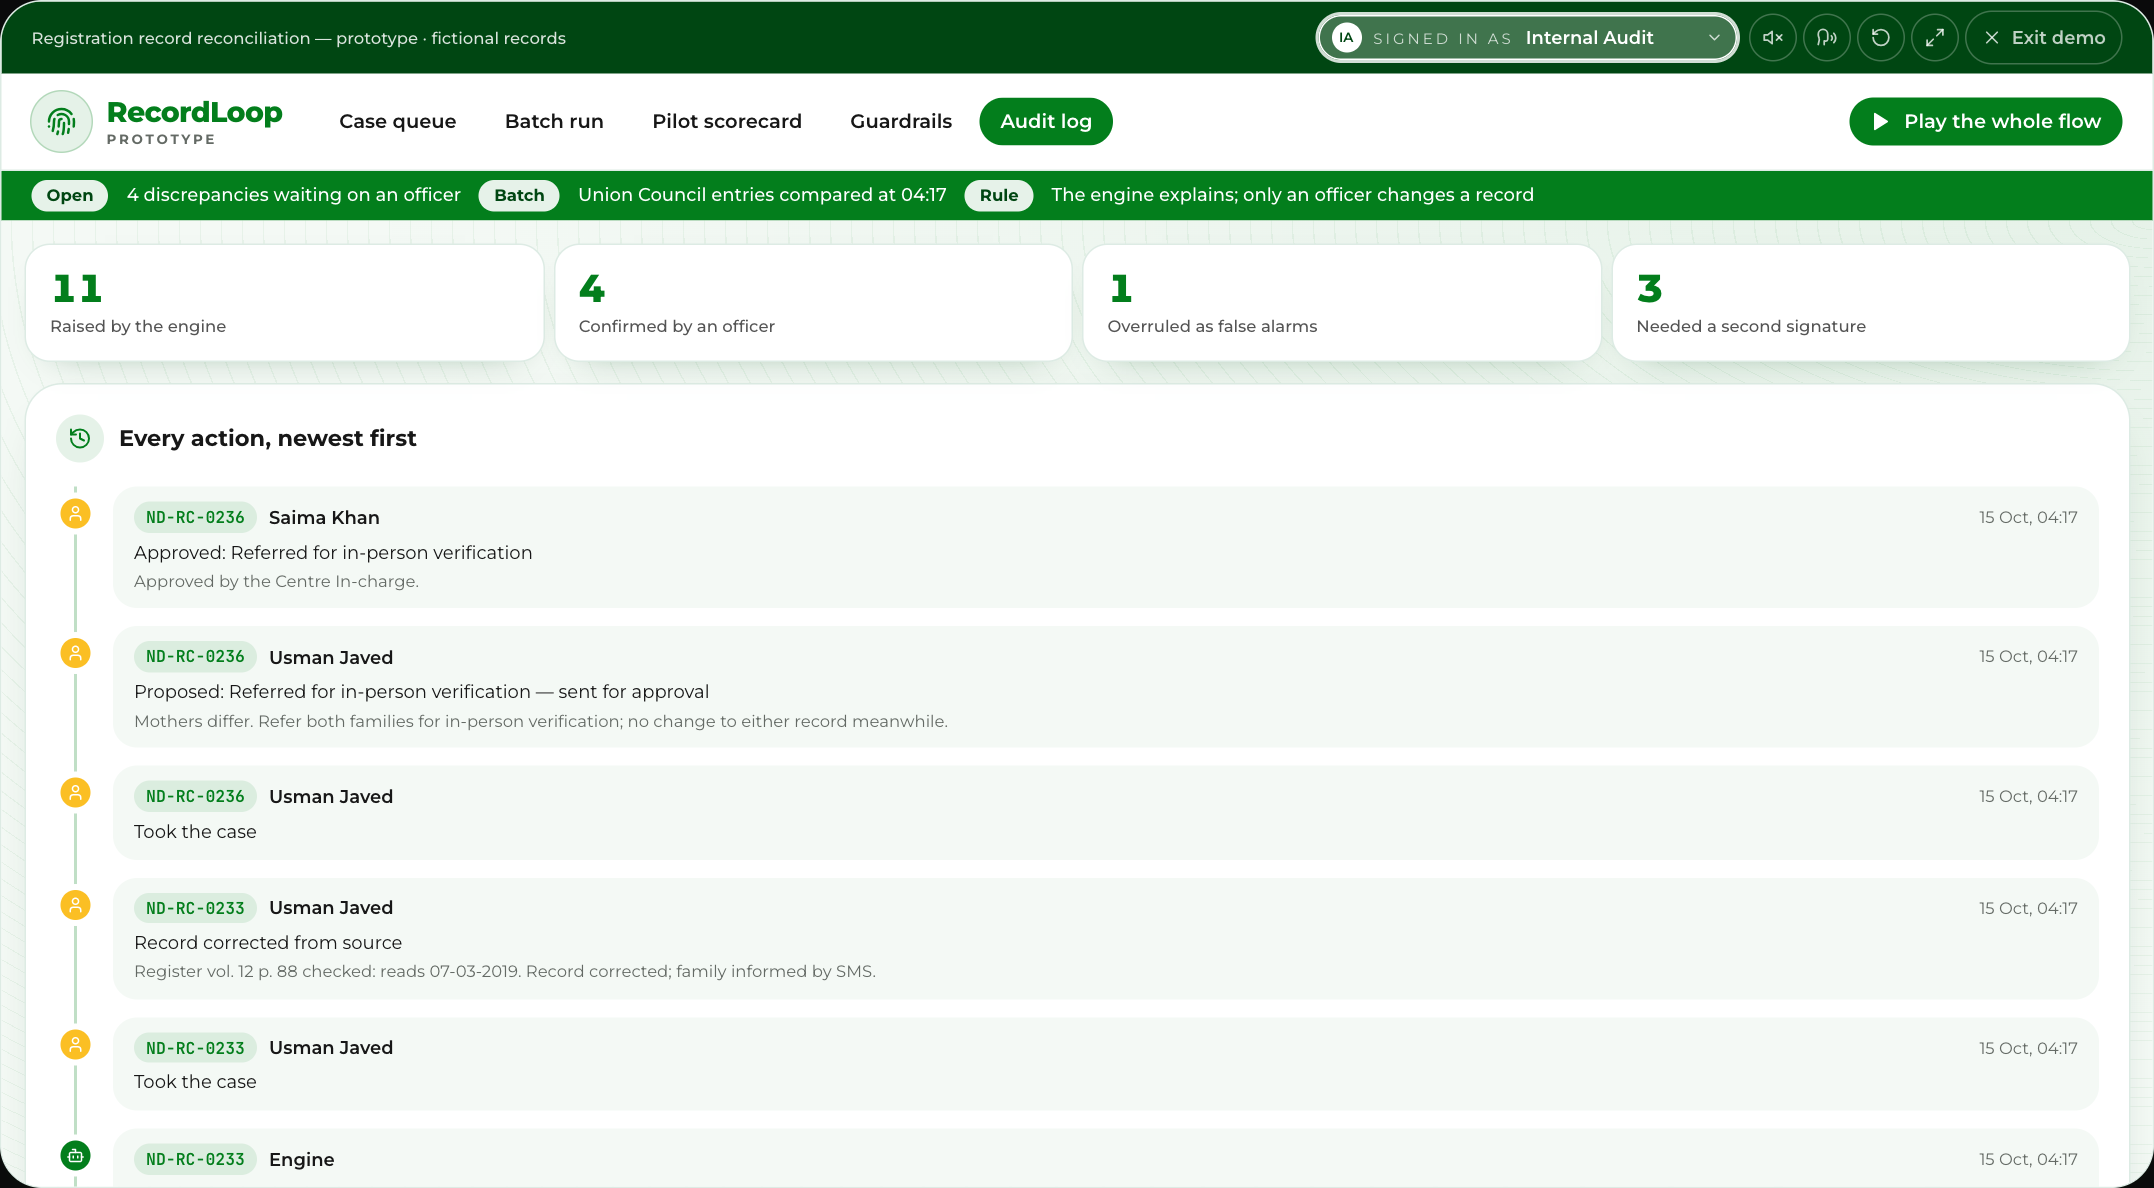This screenshot has height=1188, width=2154.
Task: Click the history clock icon beside Every action
Action: [x=80, y=438]
